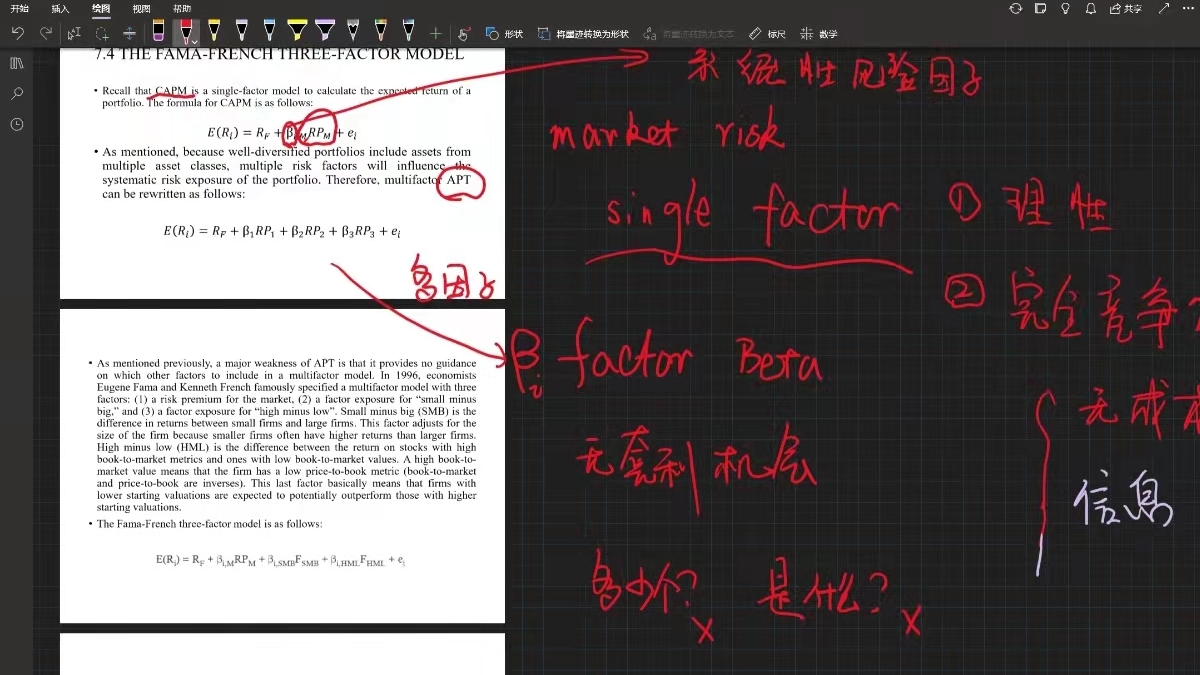
Task: Click the lightbulb tell-me icon
Action: click(x=1066, y=8)
